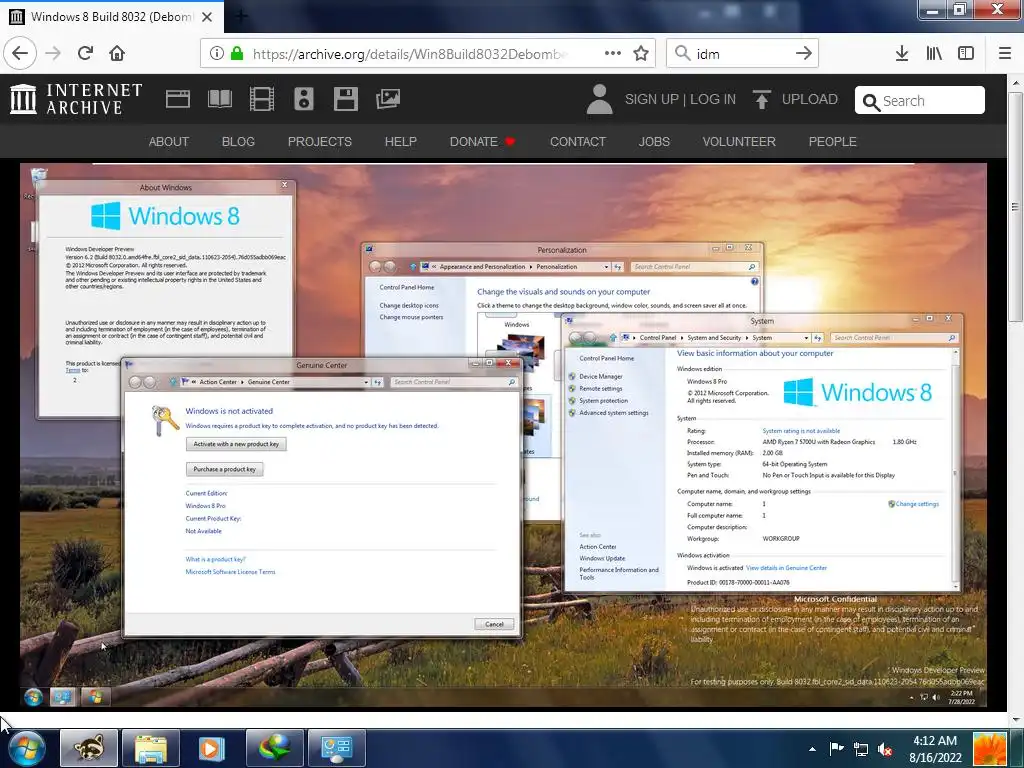The image size is (1024, 768).
Task: Click 'Purchase a product key' in the screenshot
Action: [x=225, y=469]
